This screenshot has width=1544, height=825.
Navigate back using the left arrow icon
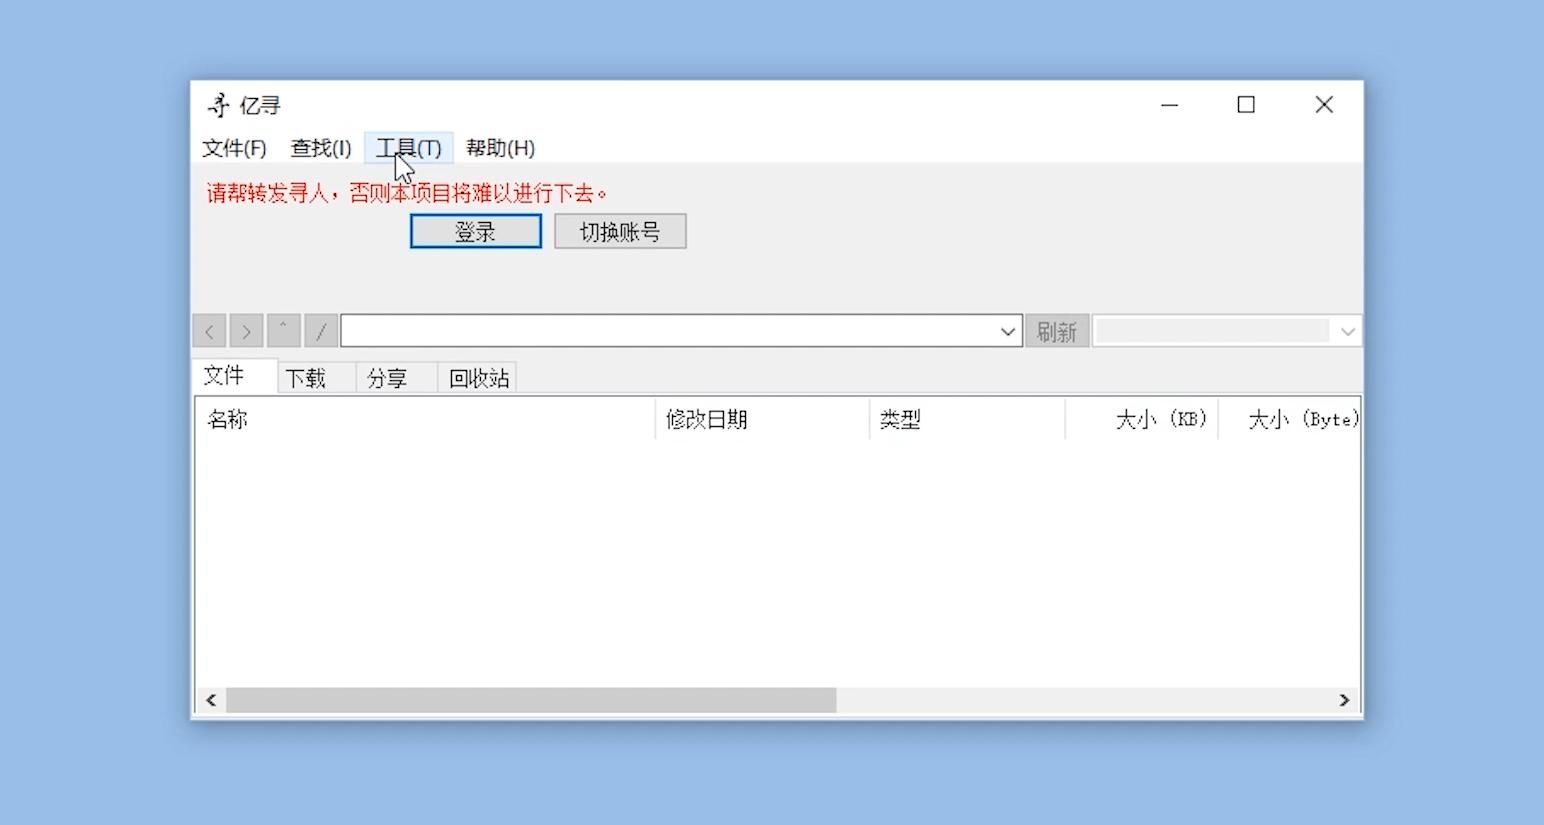[209, 330]
